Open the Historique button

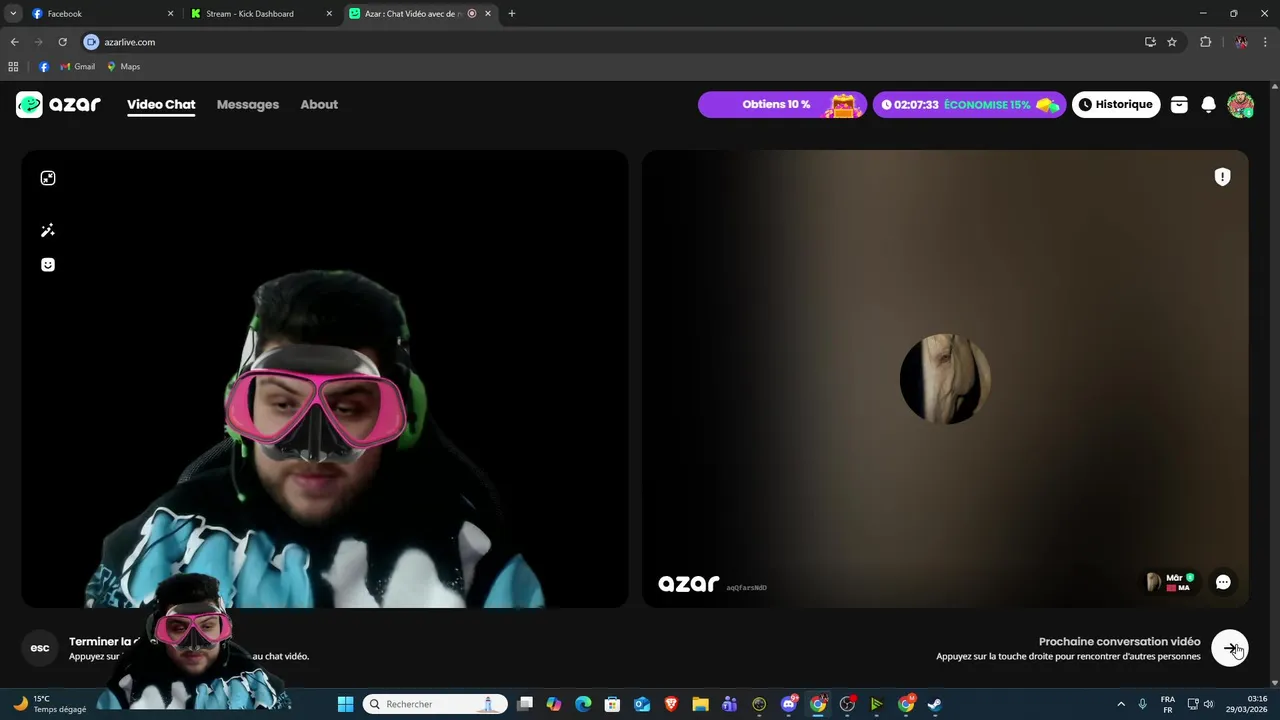pyautogui.click(x=1116, y=104)
